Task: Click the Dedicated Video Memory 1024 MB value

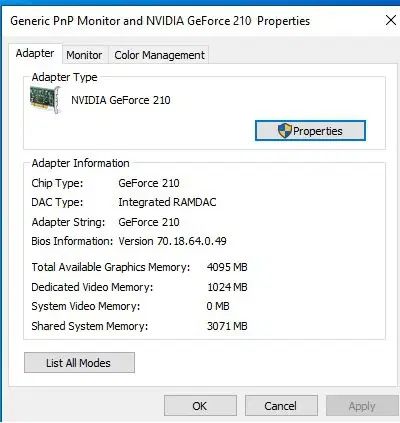Action: coord(227,287)
